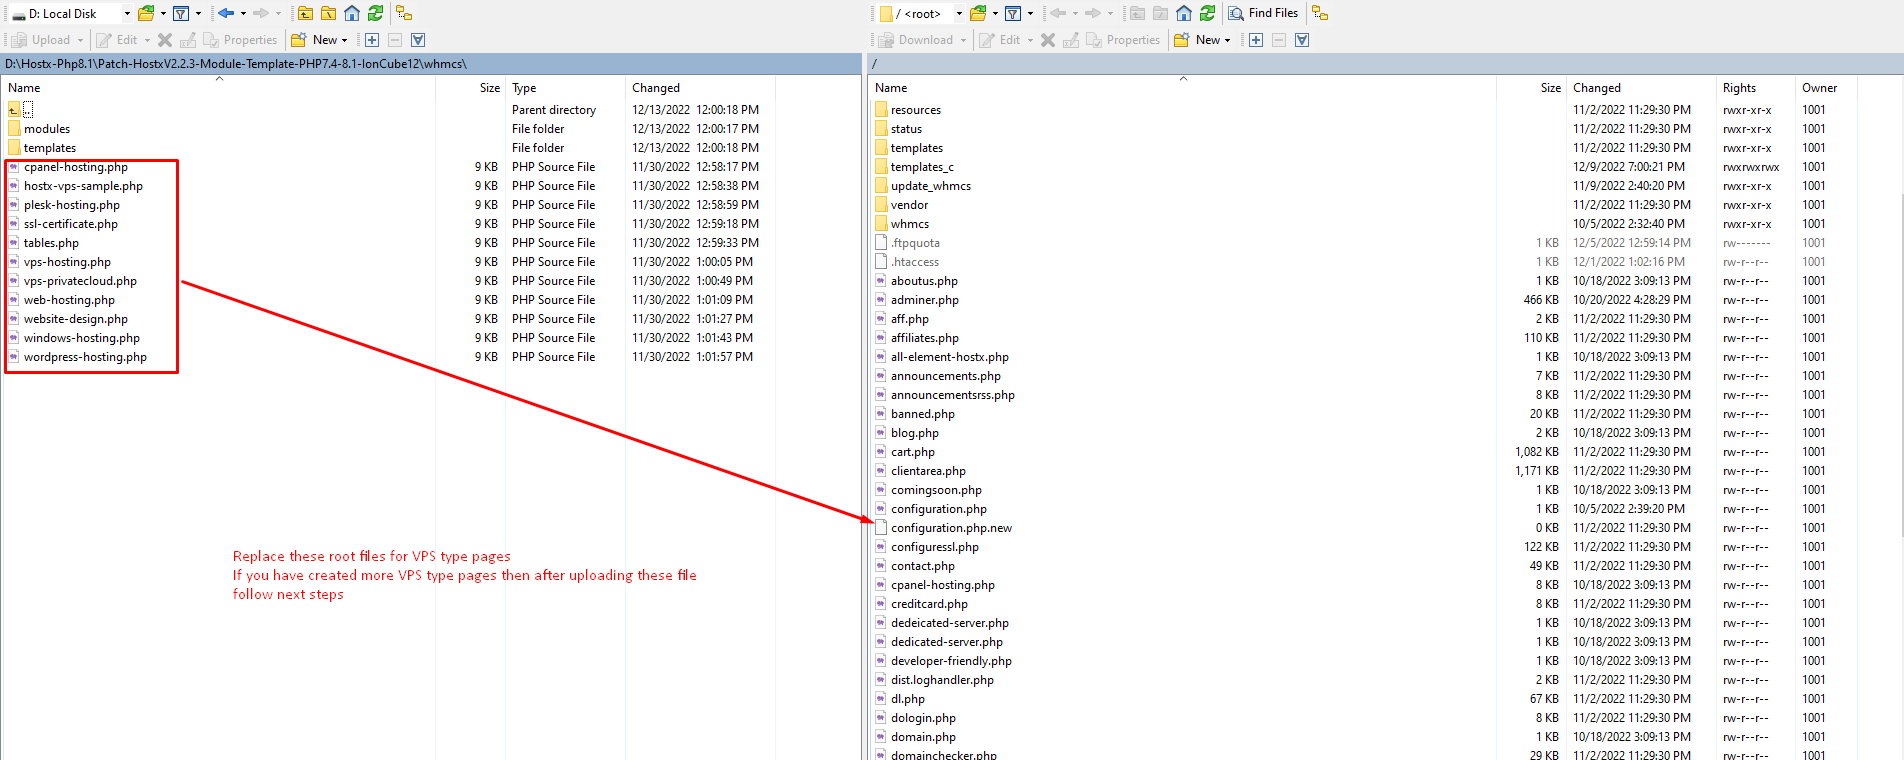Select the whmcs folder in remote panel
1904x760 pixels.
[909, 224]
